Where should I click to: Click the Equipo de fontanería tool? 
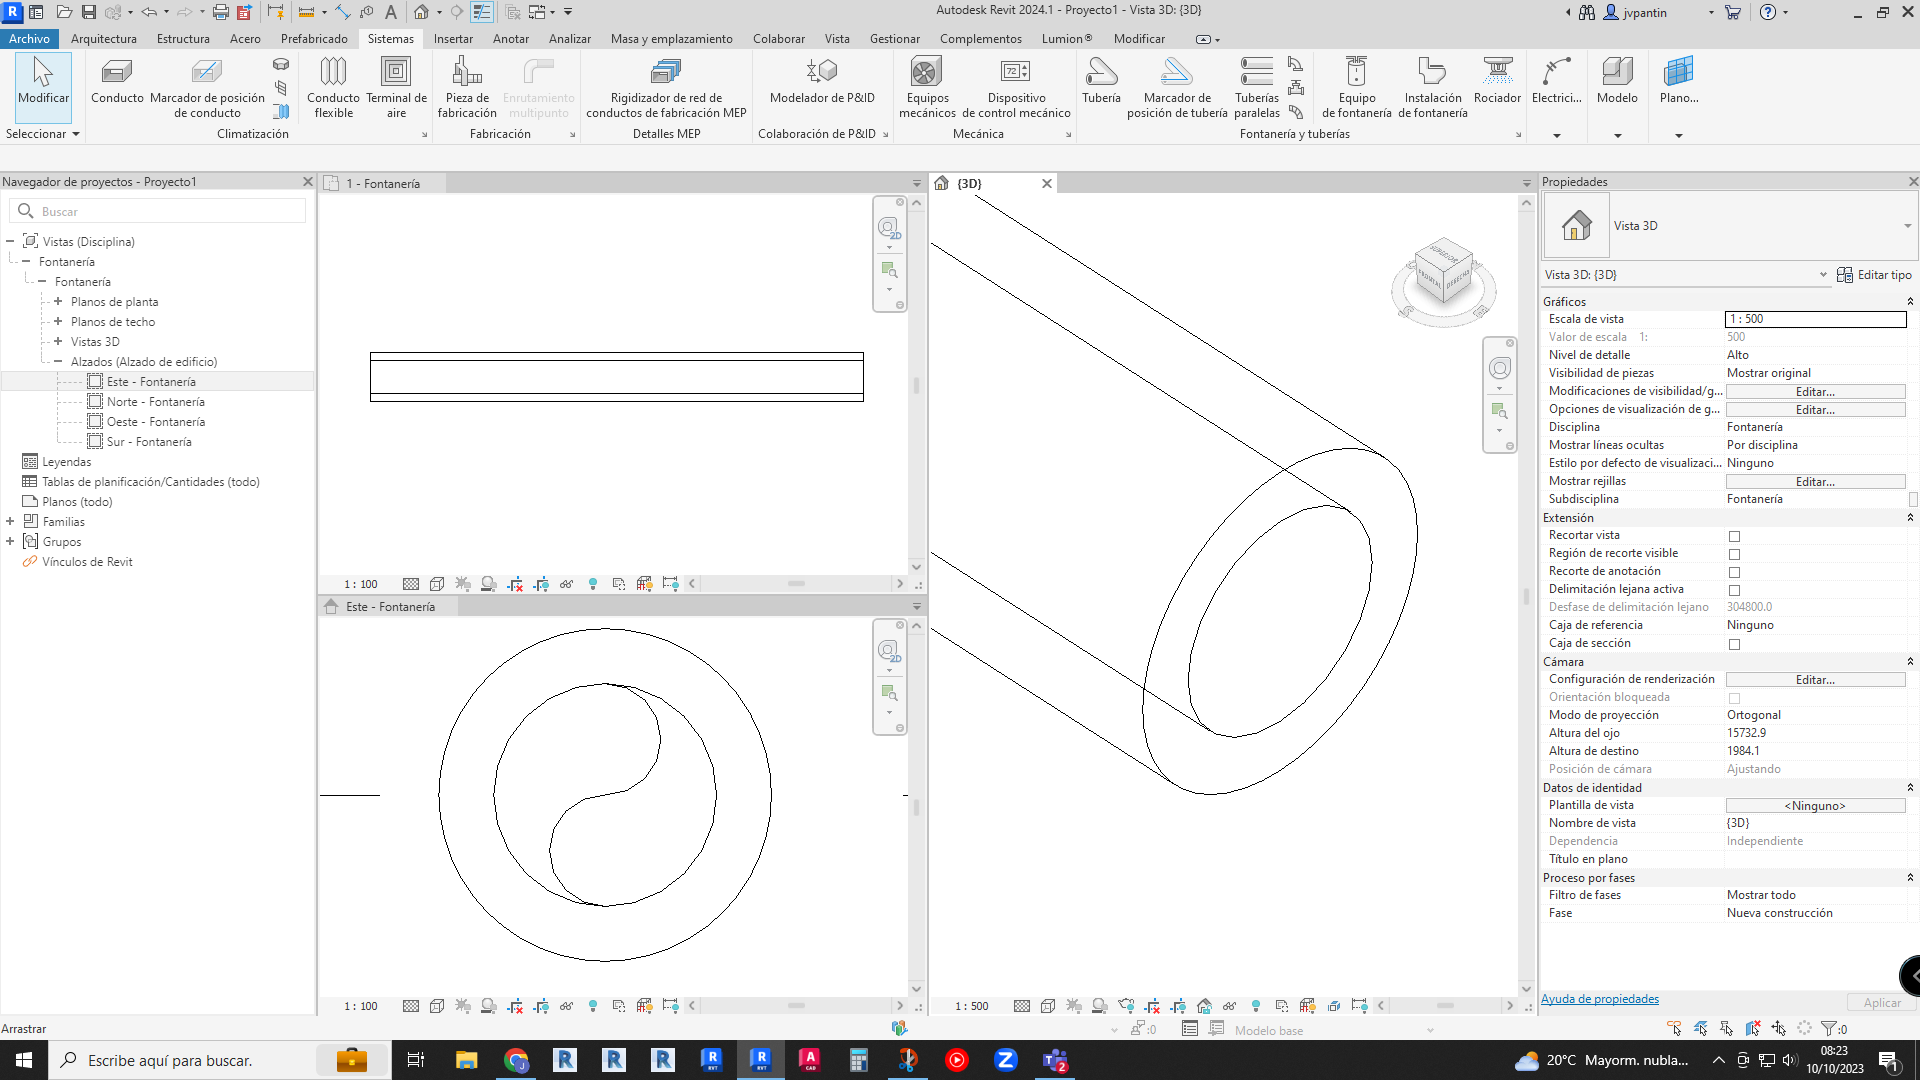[x=1356, y=88]
